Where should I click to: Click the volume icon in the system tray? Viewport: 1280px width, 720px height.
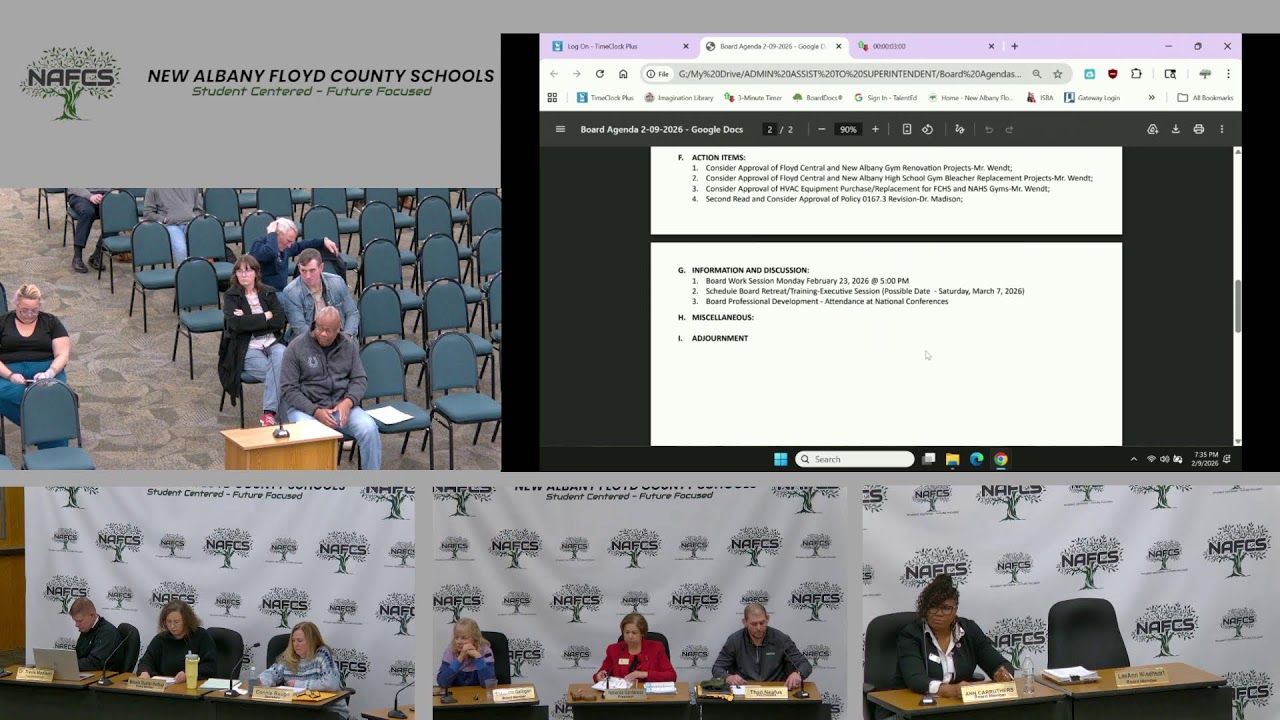point(1165,459)
